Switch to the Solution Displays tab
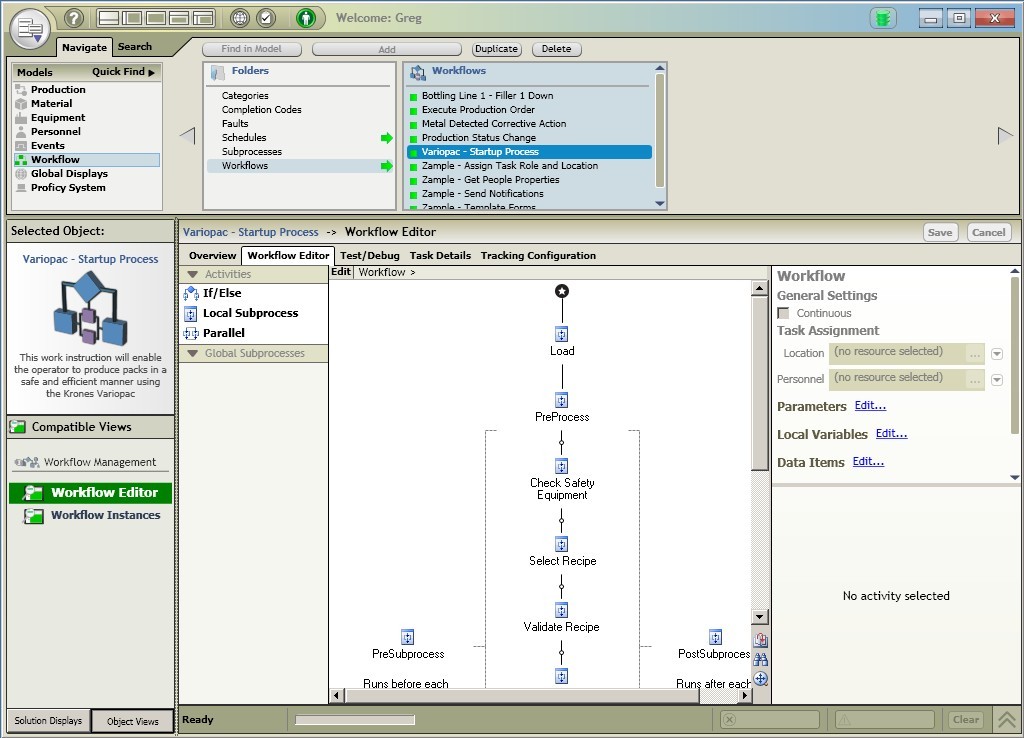This screenshot has height=738, width=1024. pos(48,720)
